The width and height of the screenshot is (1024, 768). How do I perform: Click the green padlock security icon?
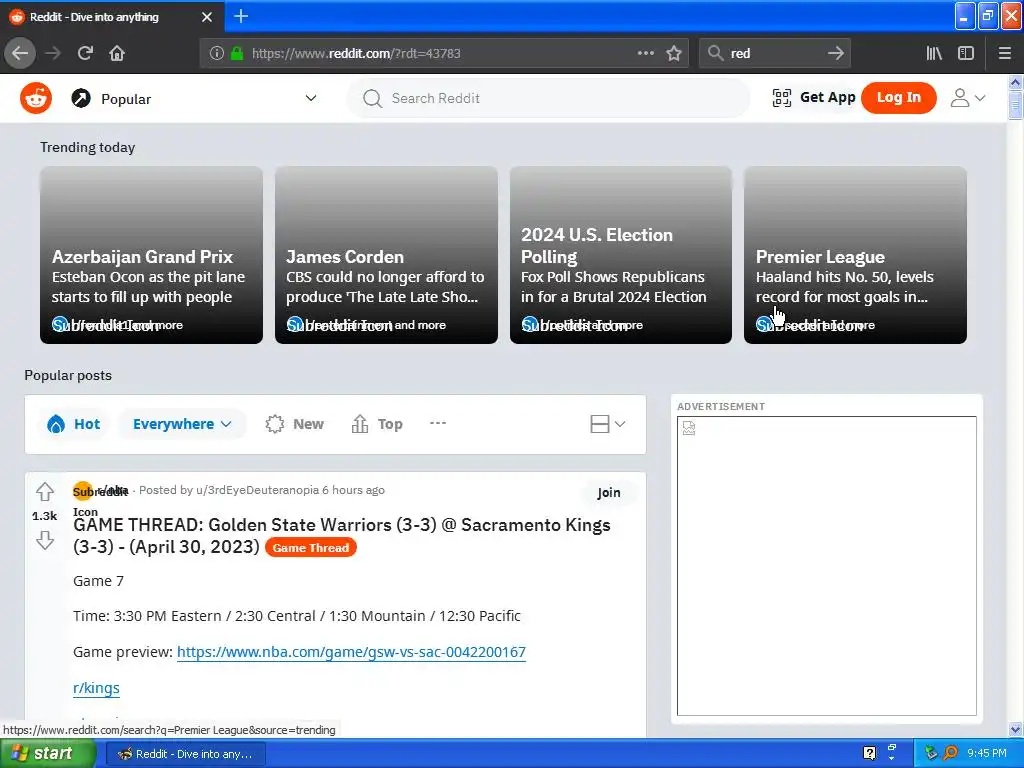(237, 53)
